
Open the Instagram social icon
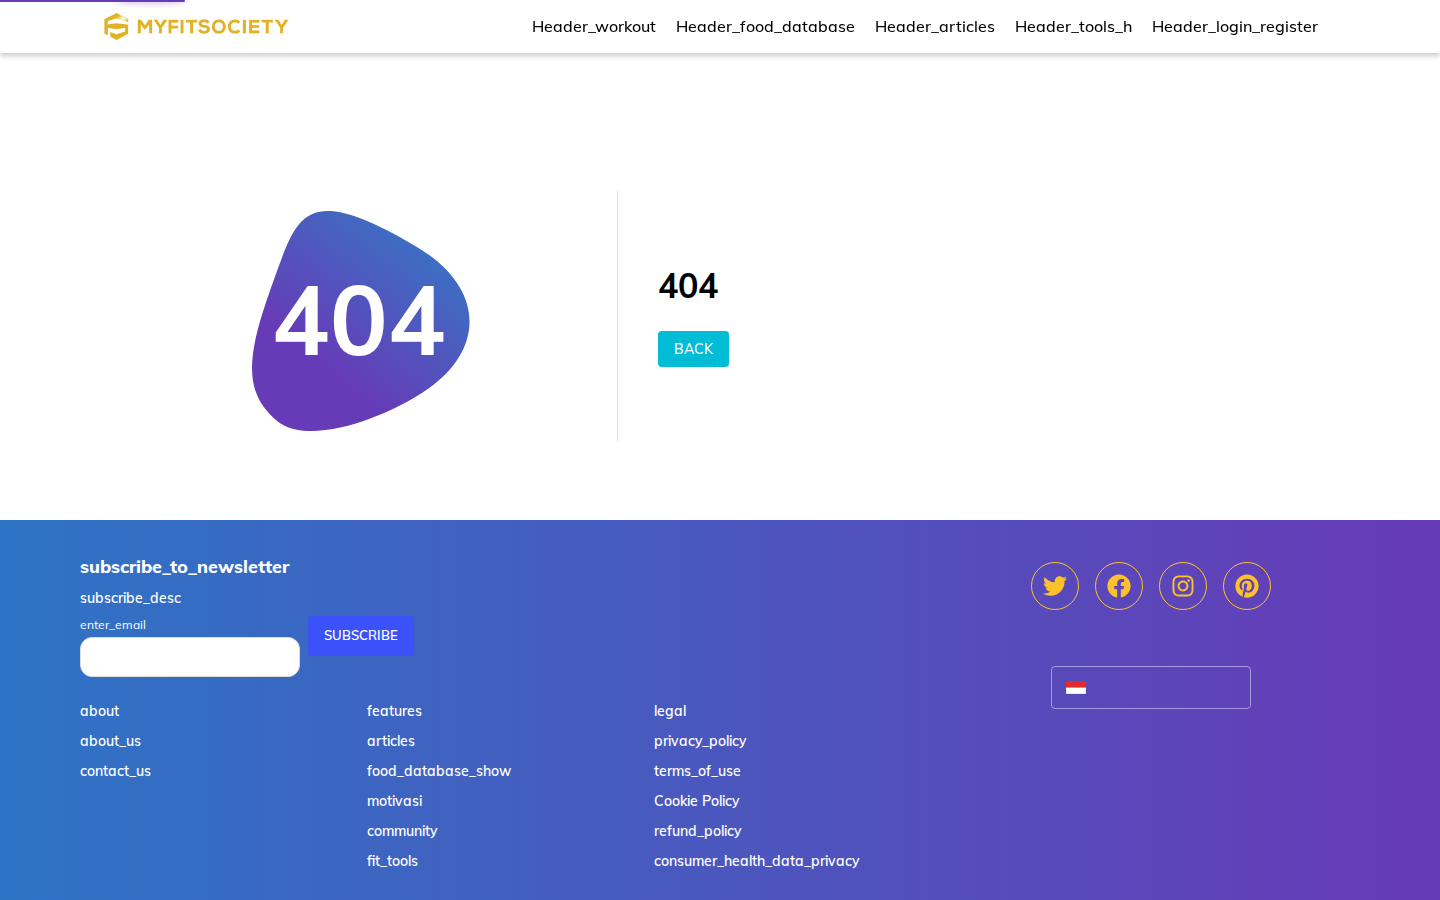[1183, 586]
